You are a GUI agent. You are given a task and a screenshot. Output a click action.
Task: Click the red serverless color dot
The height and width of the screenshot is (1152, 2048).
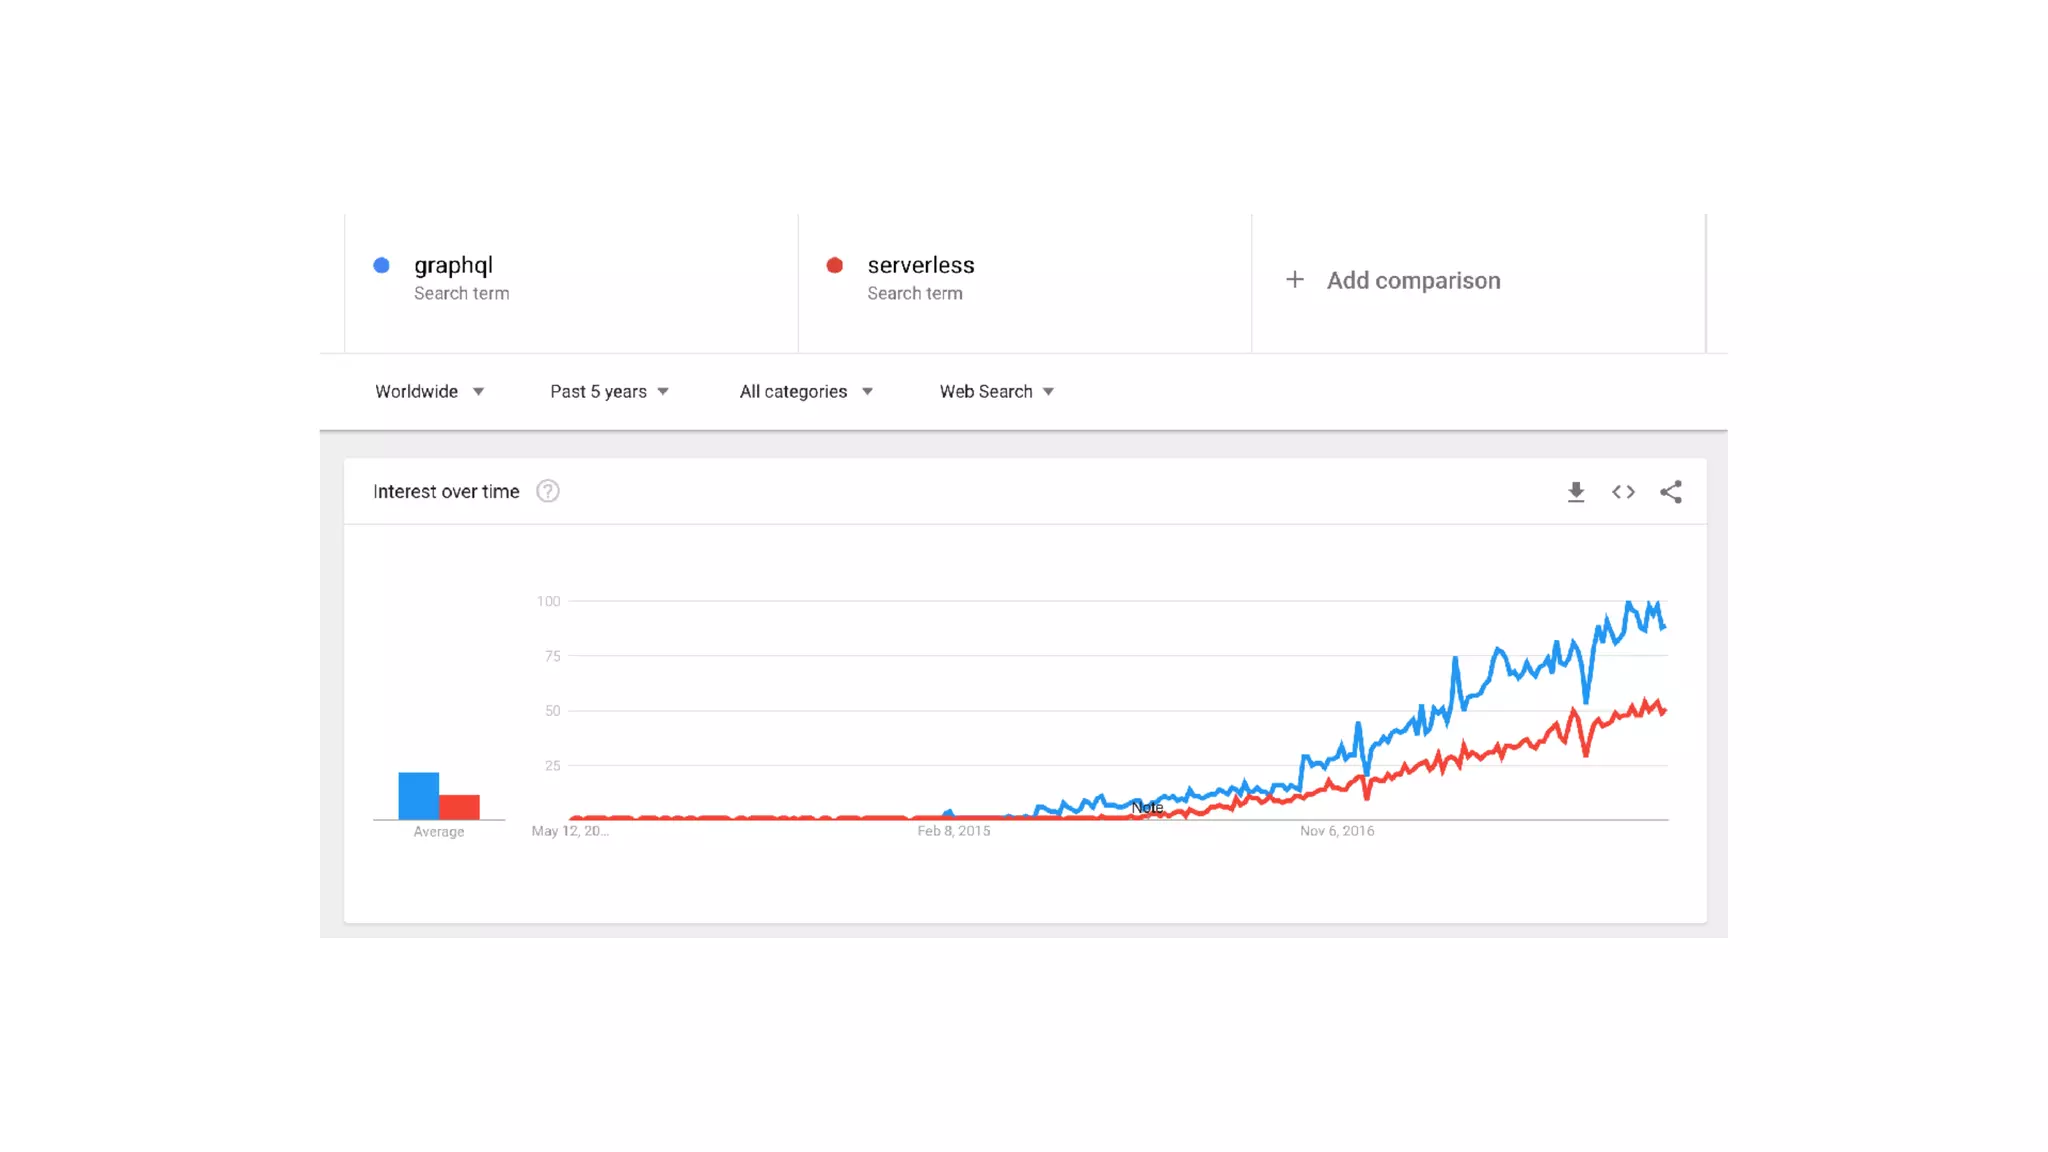tap(834, 265)
